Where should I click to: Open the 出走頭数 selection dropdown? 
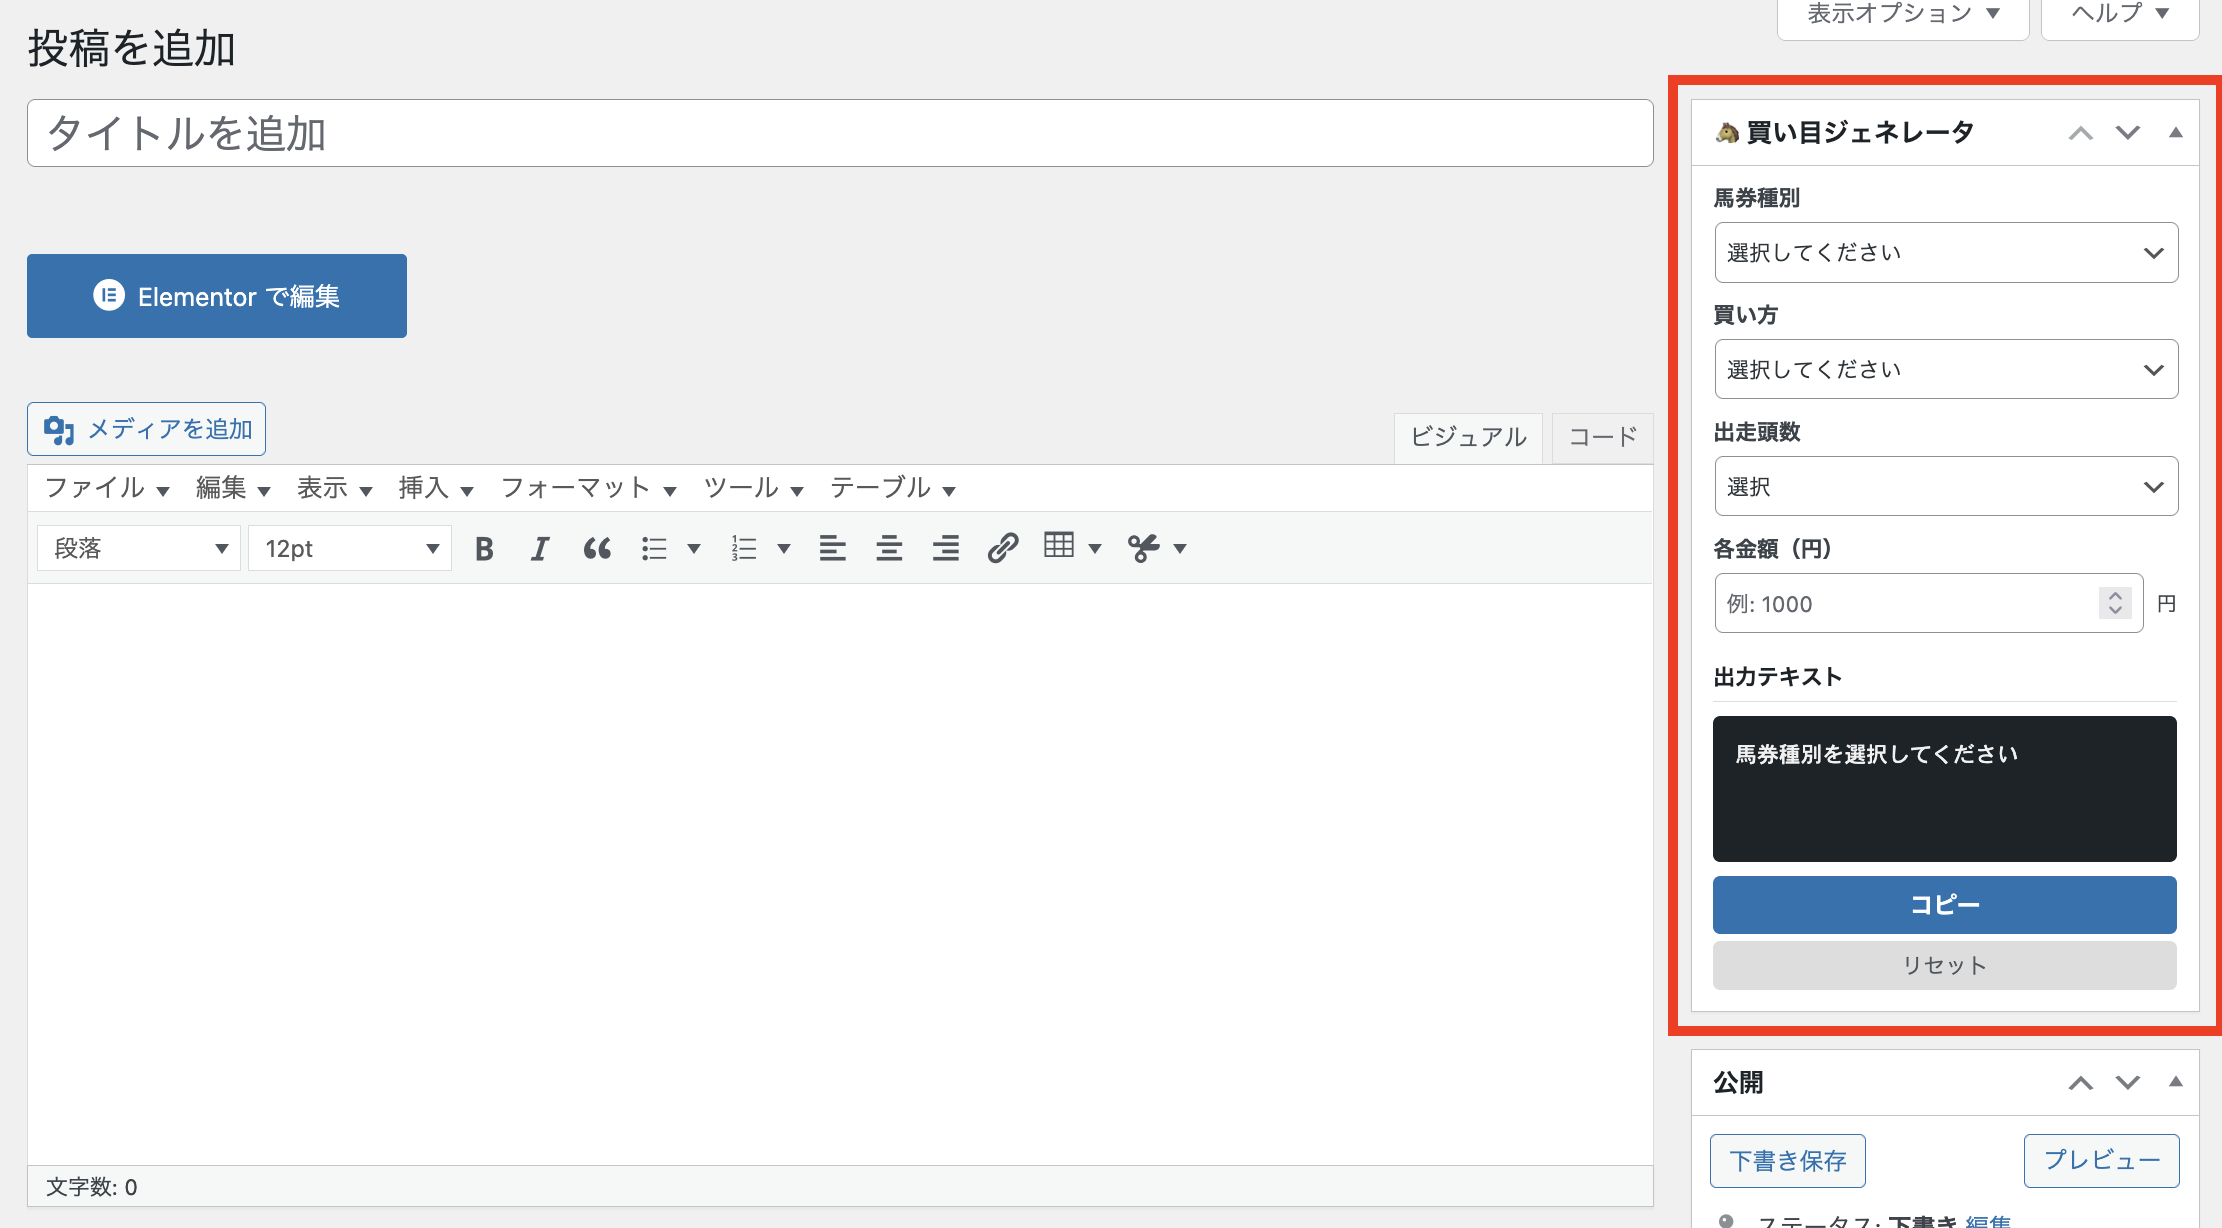click(x=1944, y=486)
